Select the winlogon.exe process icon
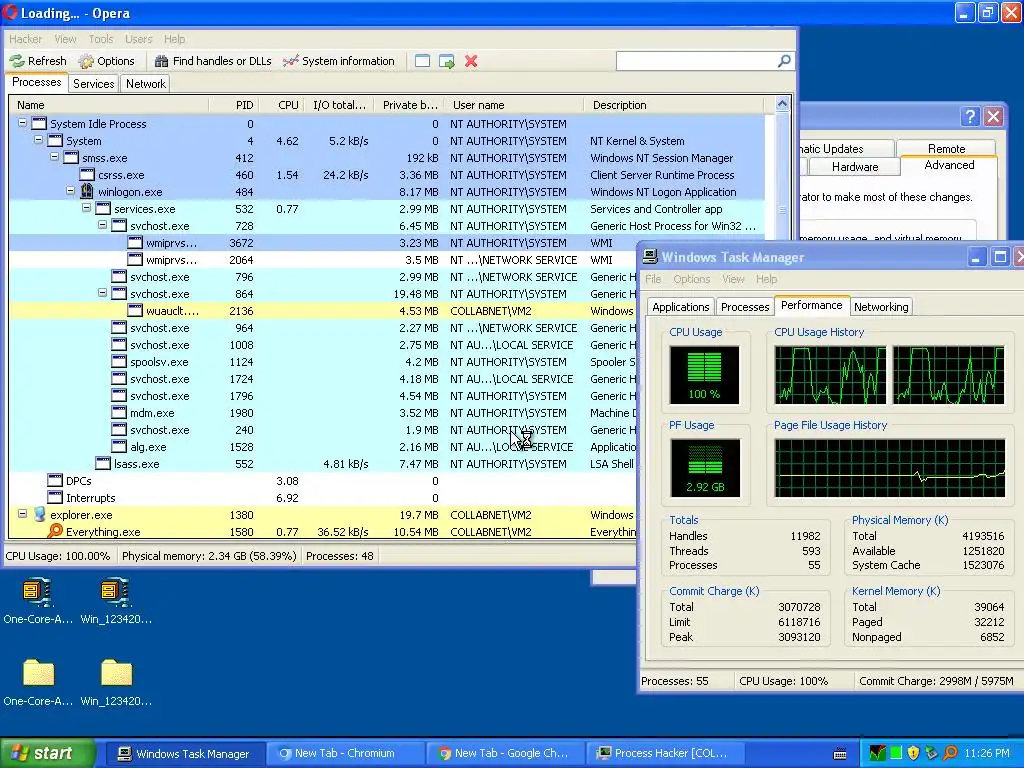Viewport: 1024px width, 768px height. coord(86,191)
